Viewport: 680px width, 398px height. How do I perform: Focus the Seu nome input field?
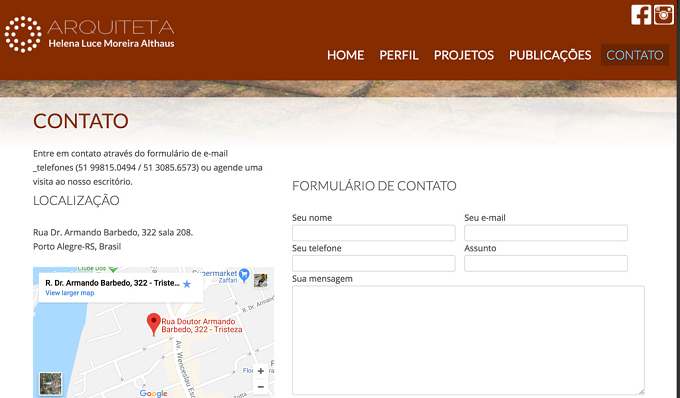pyautogui.click(x=373, y=233)
